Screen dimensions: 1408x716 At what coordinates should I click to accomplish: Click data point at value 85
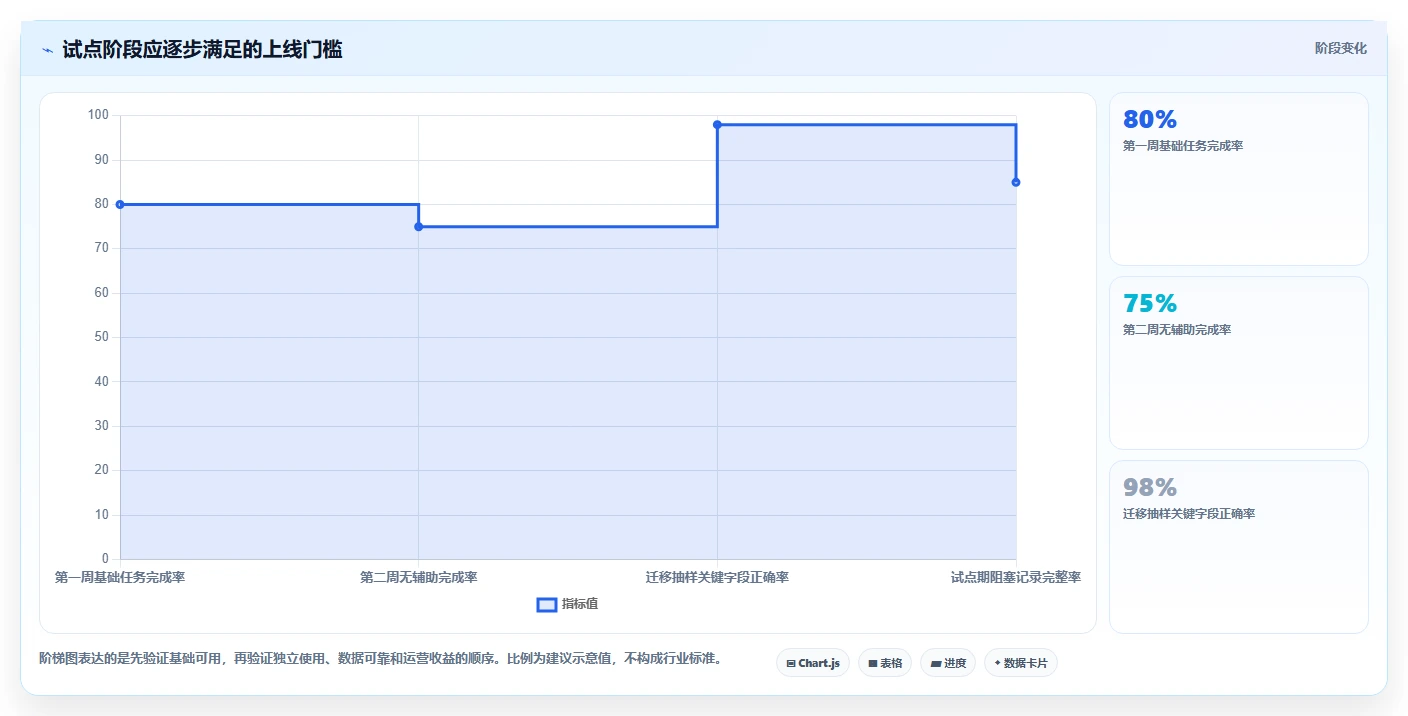pos(1016,182)
